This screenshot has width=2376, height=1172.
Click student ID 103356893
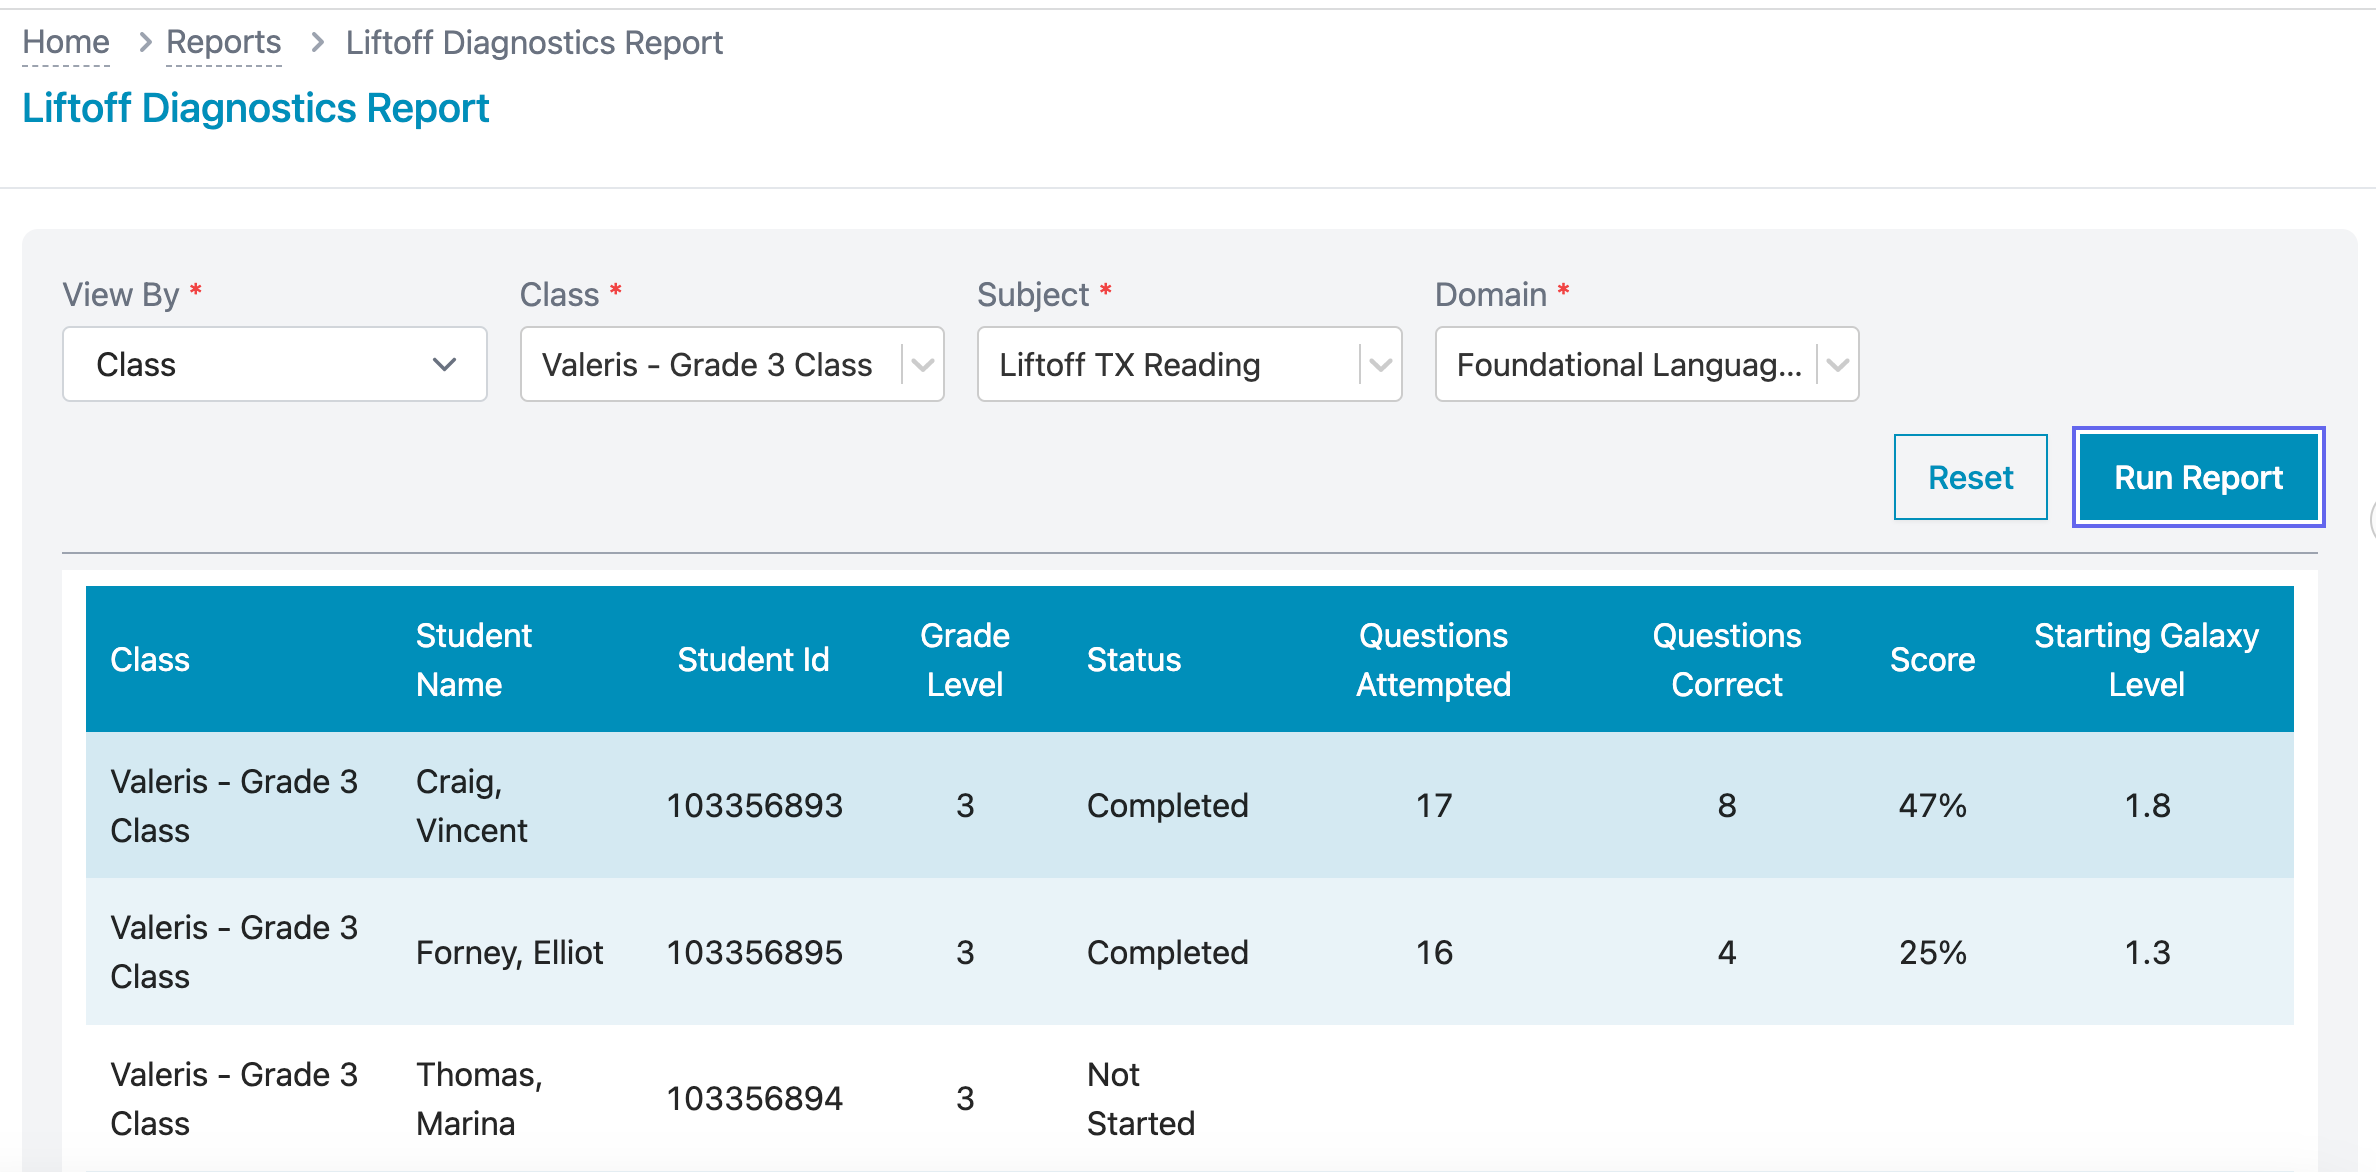coord(755,806)
